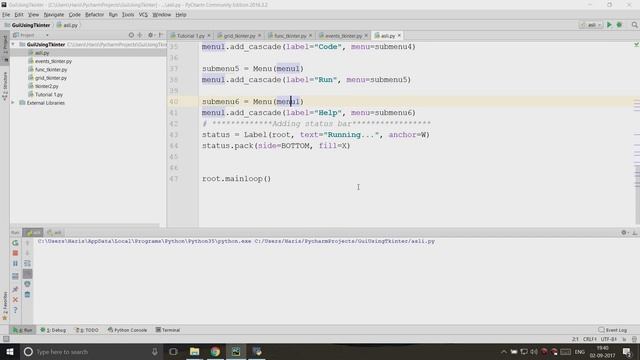Open the Tools menu

(x=128, y=15)
